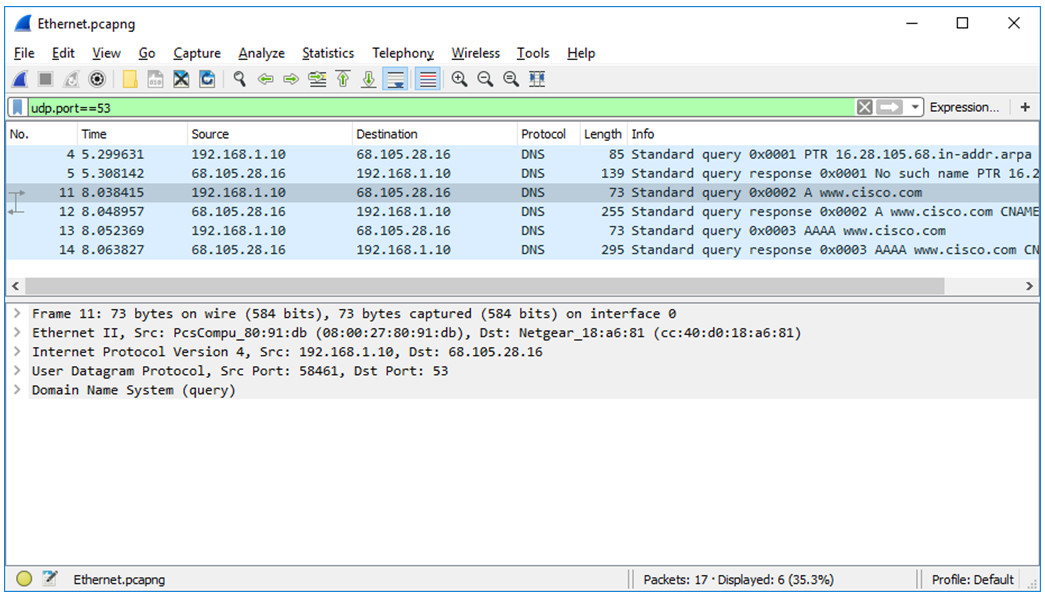1045x596 pixels.
Task: Click the Go to last packet icon
Action: coord(369,79)
